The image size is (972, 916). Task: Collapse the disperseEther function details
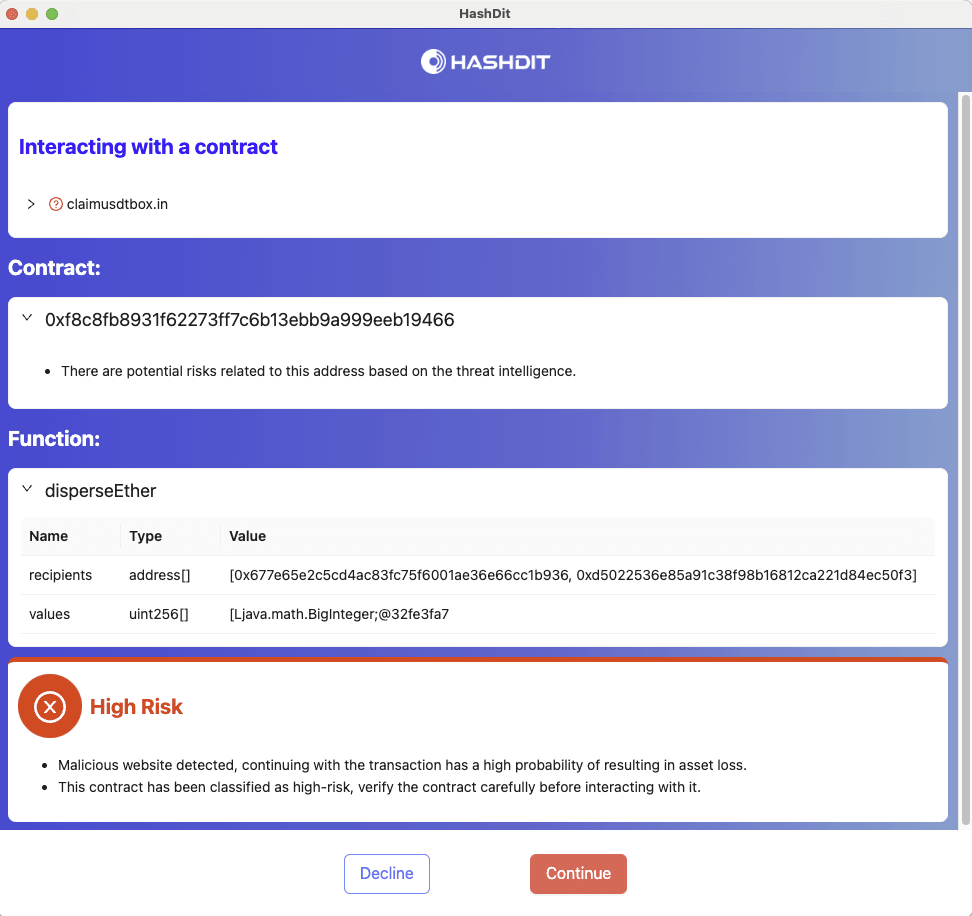pos(27,489)
